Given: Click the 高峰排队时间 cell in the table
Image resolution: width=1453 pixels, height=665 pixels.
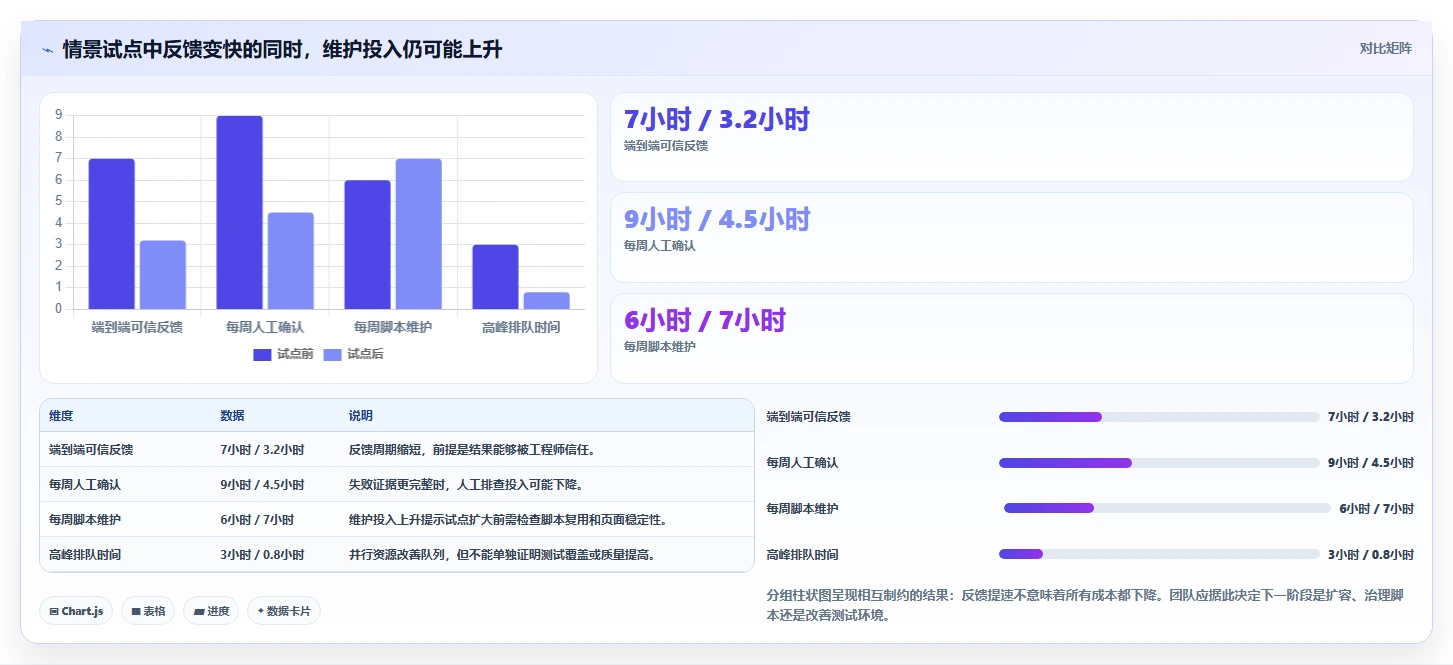Looking at the screenshot, I should (85, 555).
